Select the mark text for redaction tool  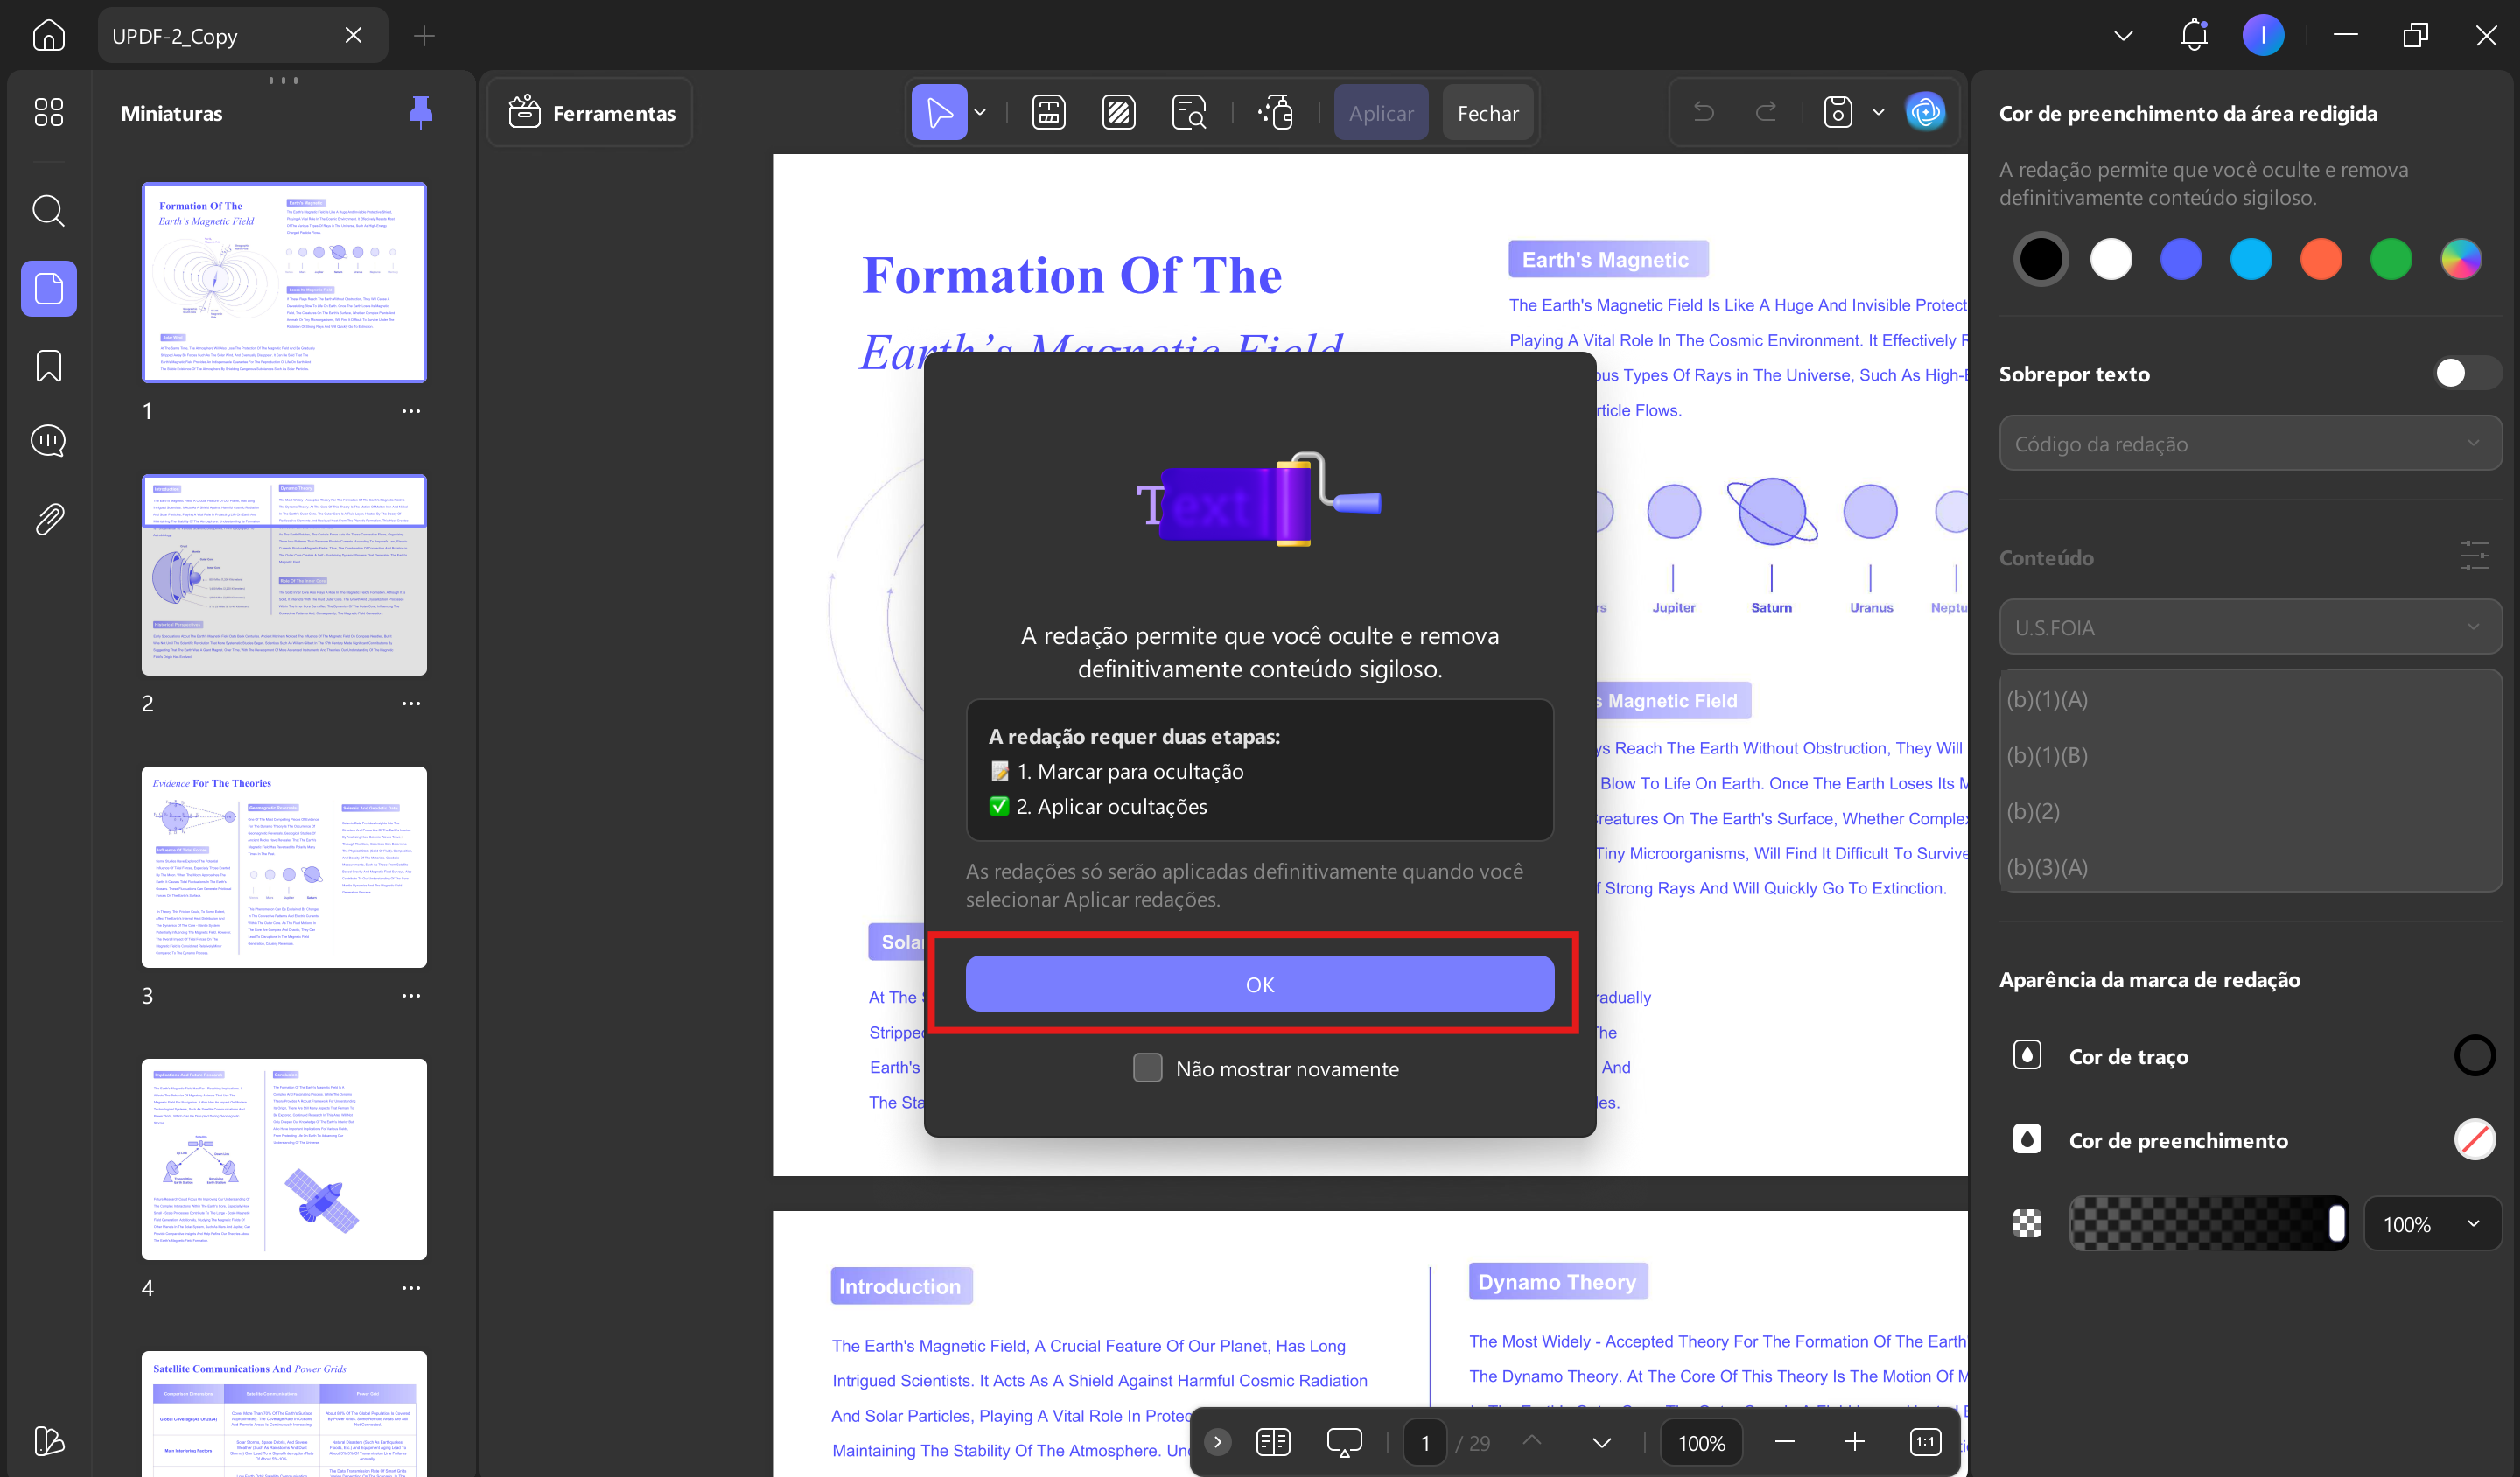[1048, 112]
